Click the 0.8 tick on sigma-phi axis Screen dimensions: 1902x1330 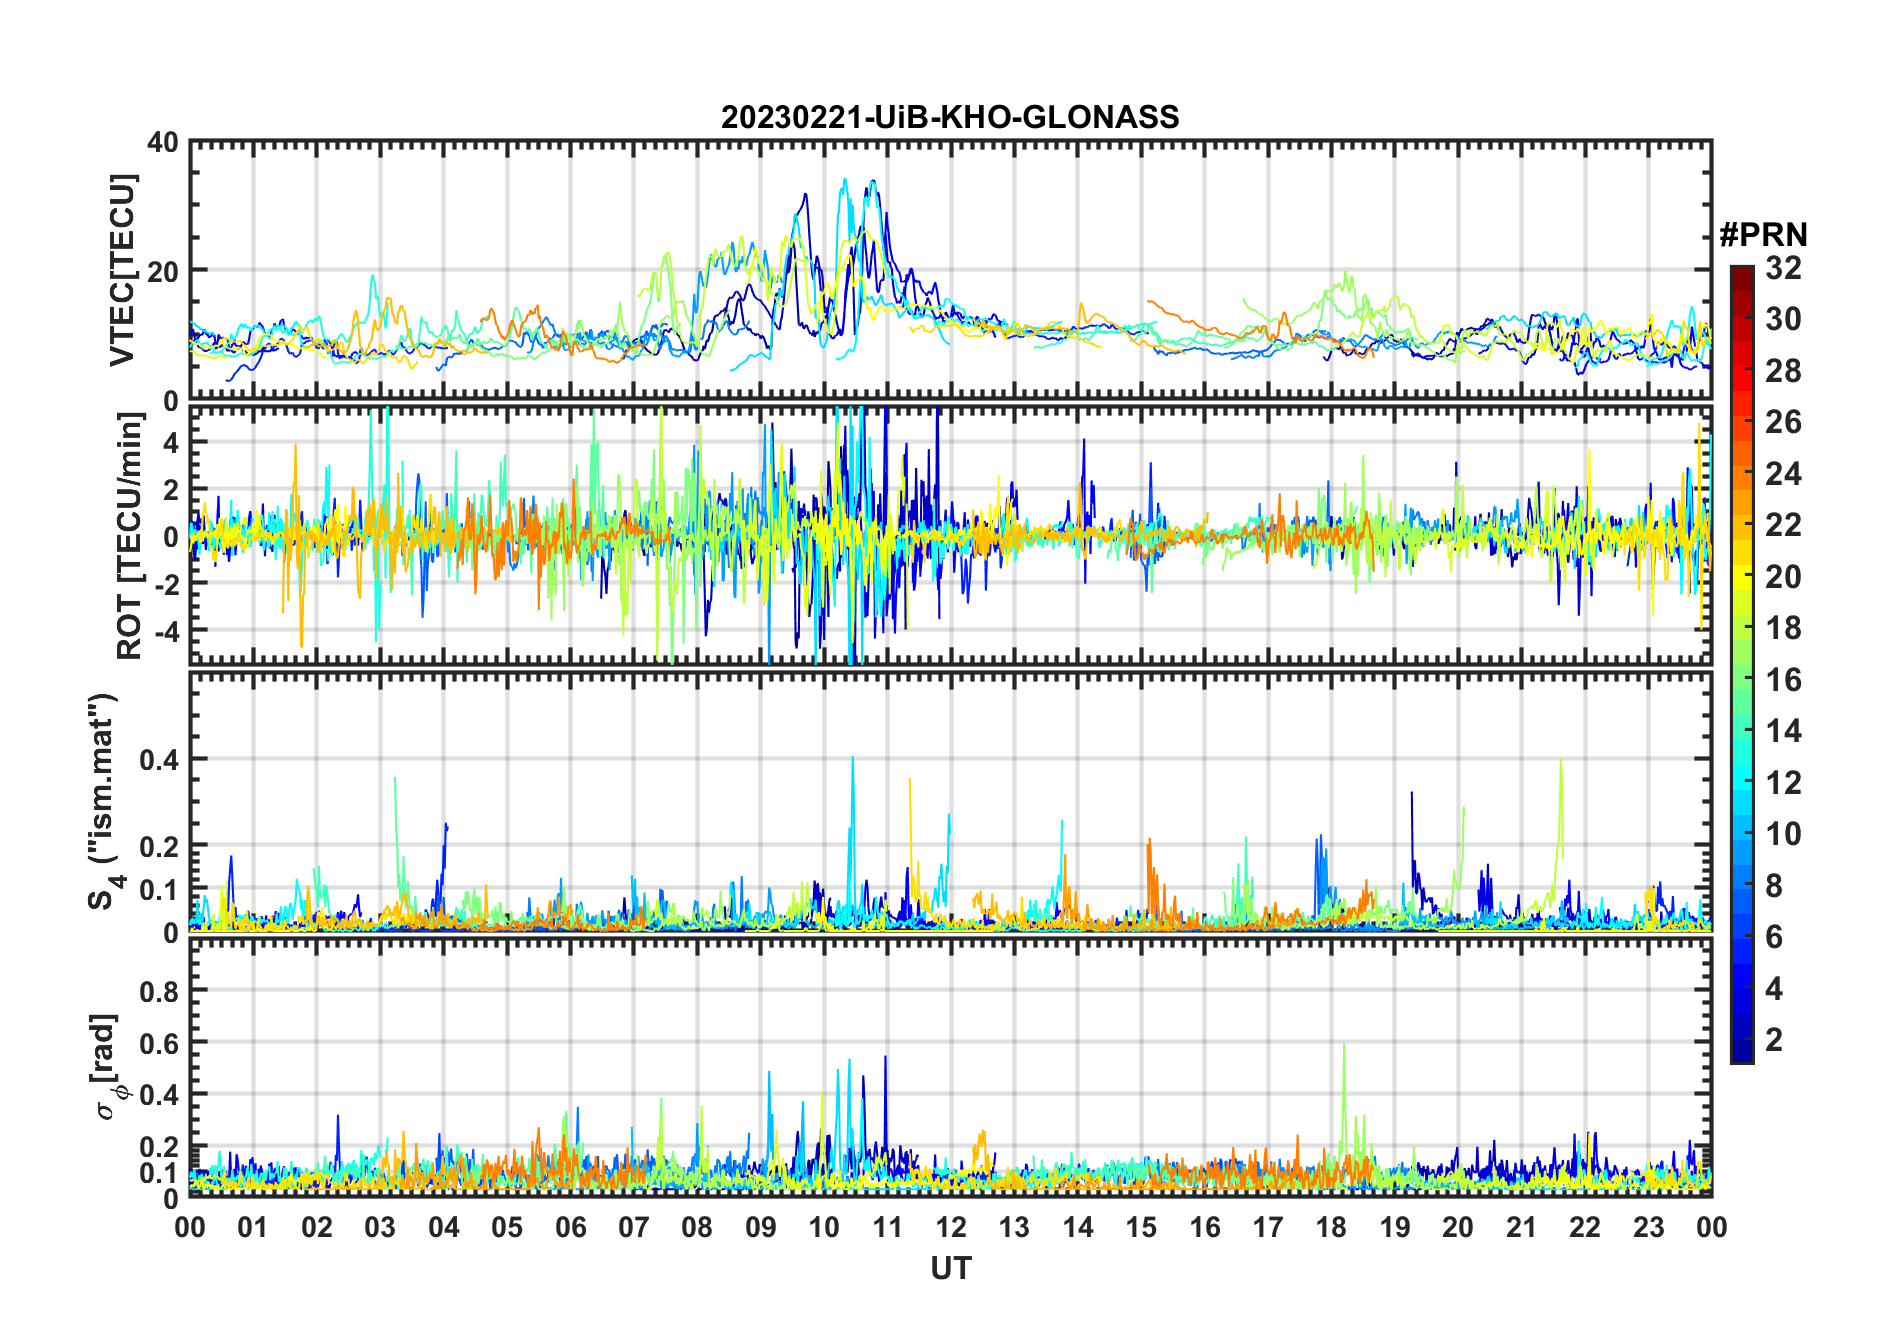(x=160, y=991)
